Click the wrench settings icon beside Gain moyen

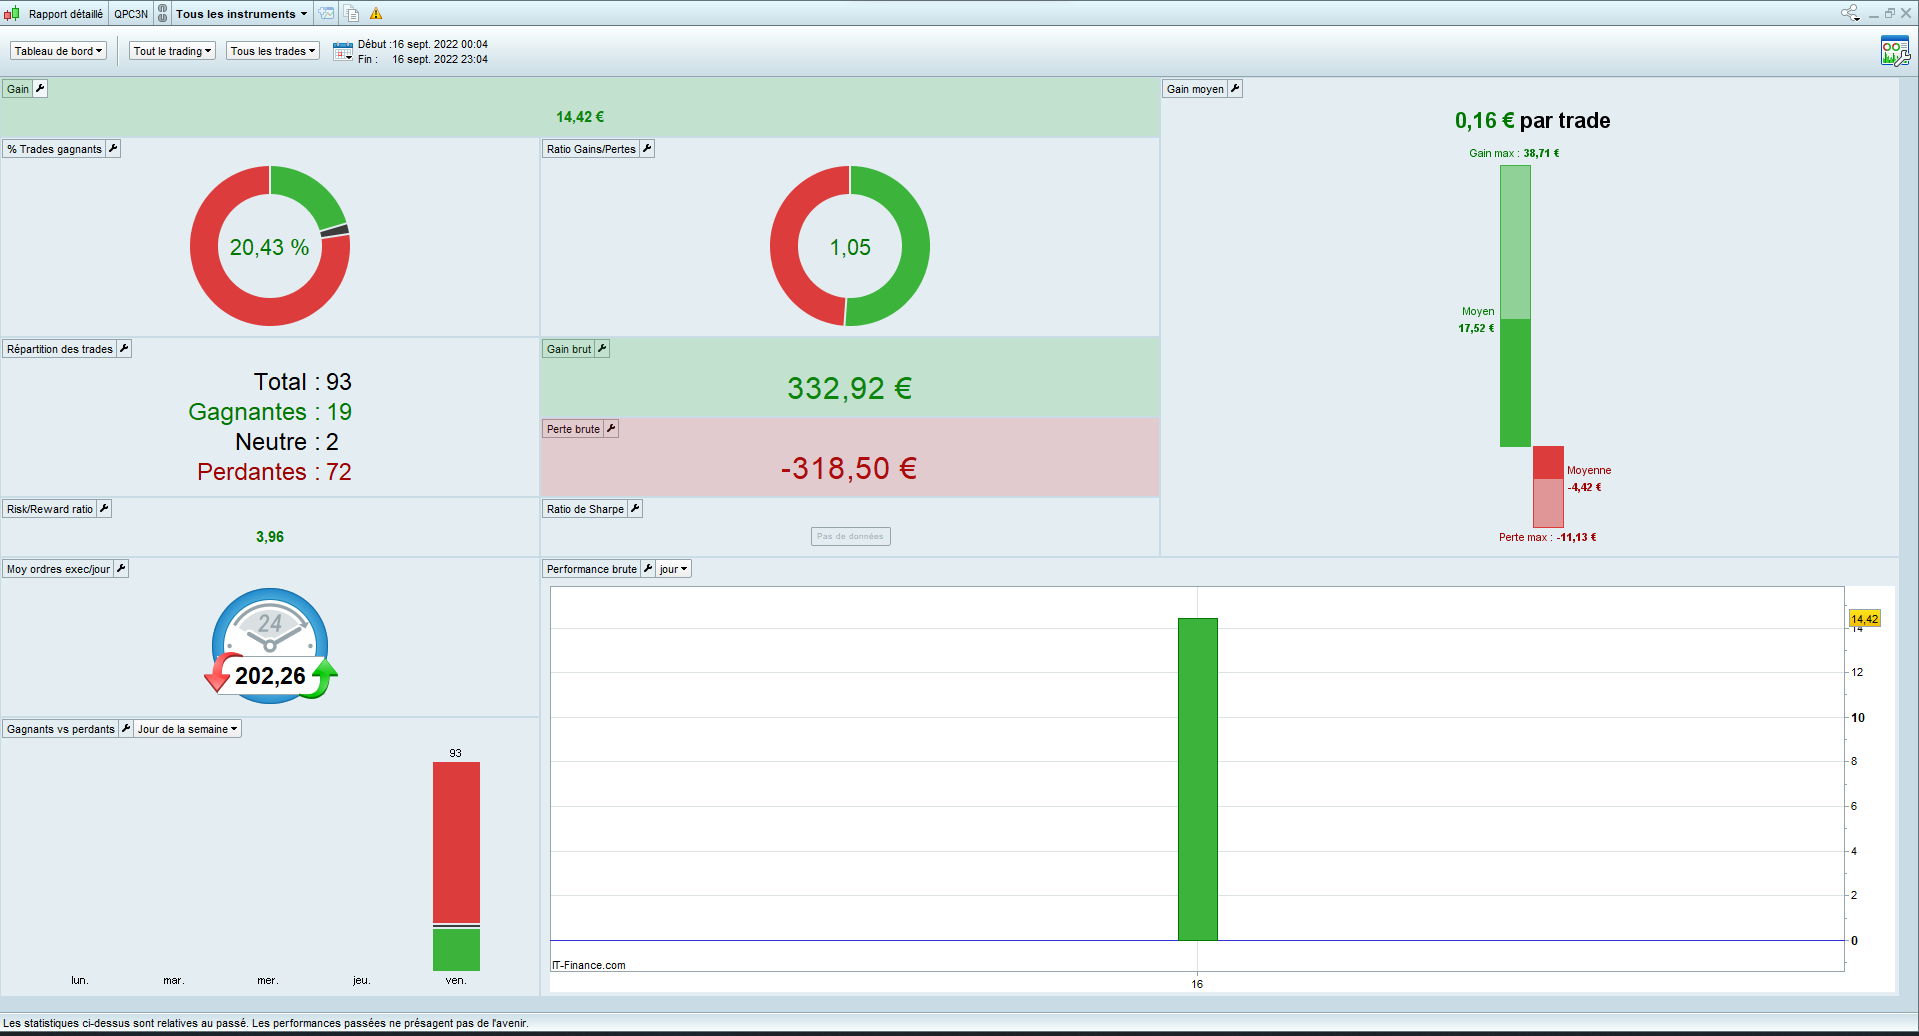[x=1235, y=88]
